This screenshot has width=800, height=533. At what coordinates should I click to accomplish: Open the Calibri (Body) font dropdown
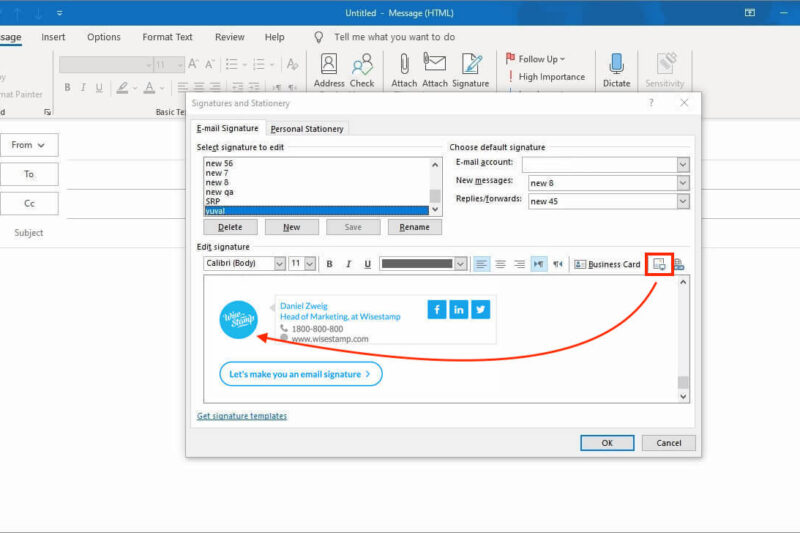278,264
